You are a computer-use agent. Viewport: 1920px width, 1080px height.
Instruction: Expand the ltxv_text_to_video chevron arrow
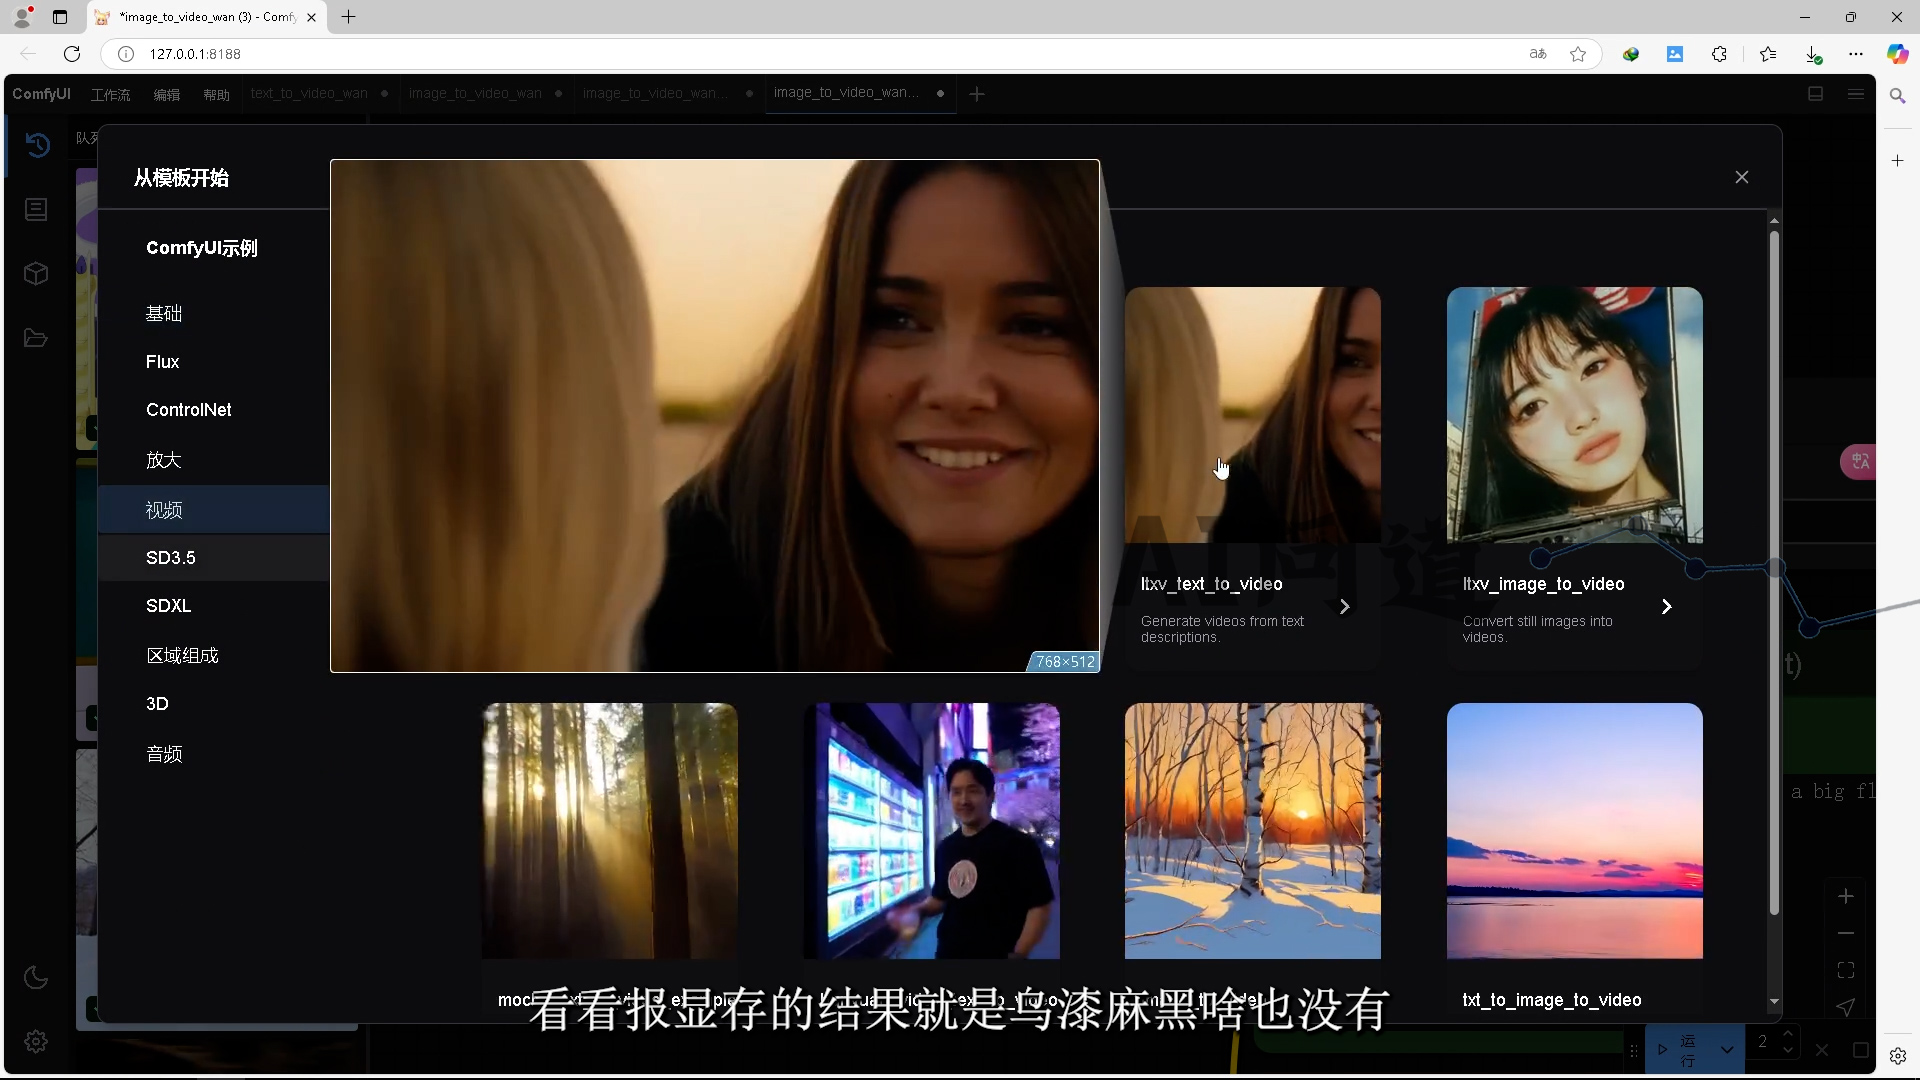pos(1344,607)
